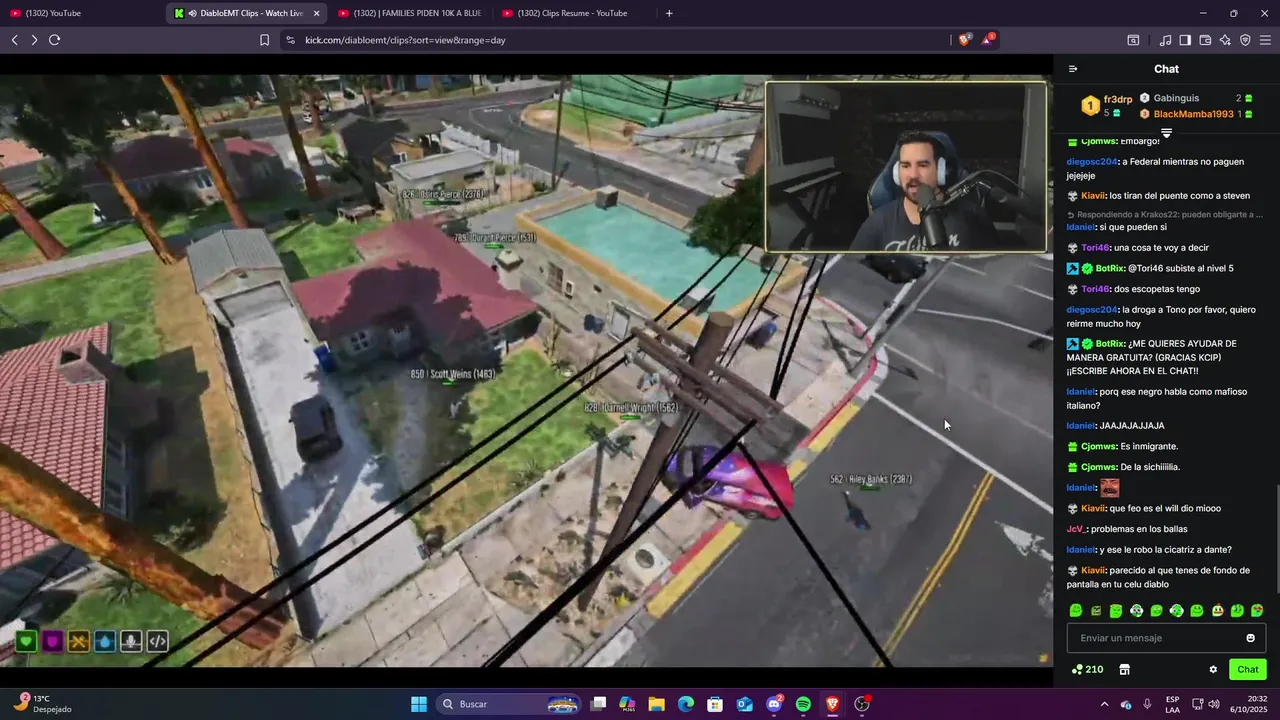Show hidden system tray icons

(1105, 704)
